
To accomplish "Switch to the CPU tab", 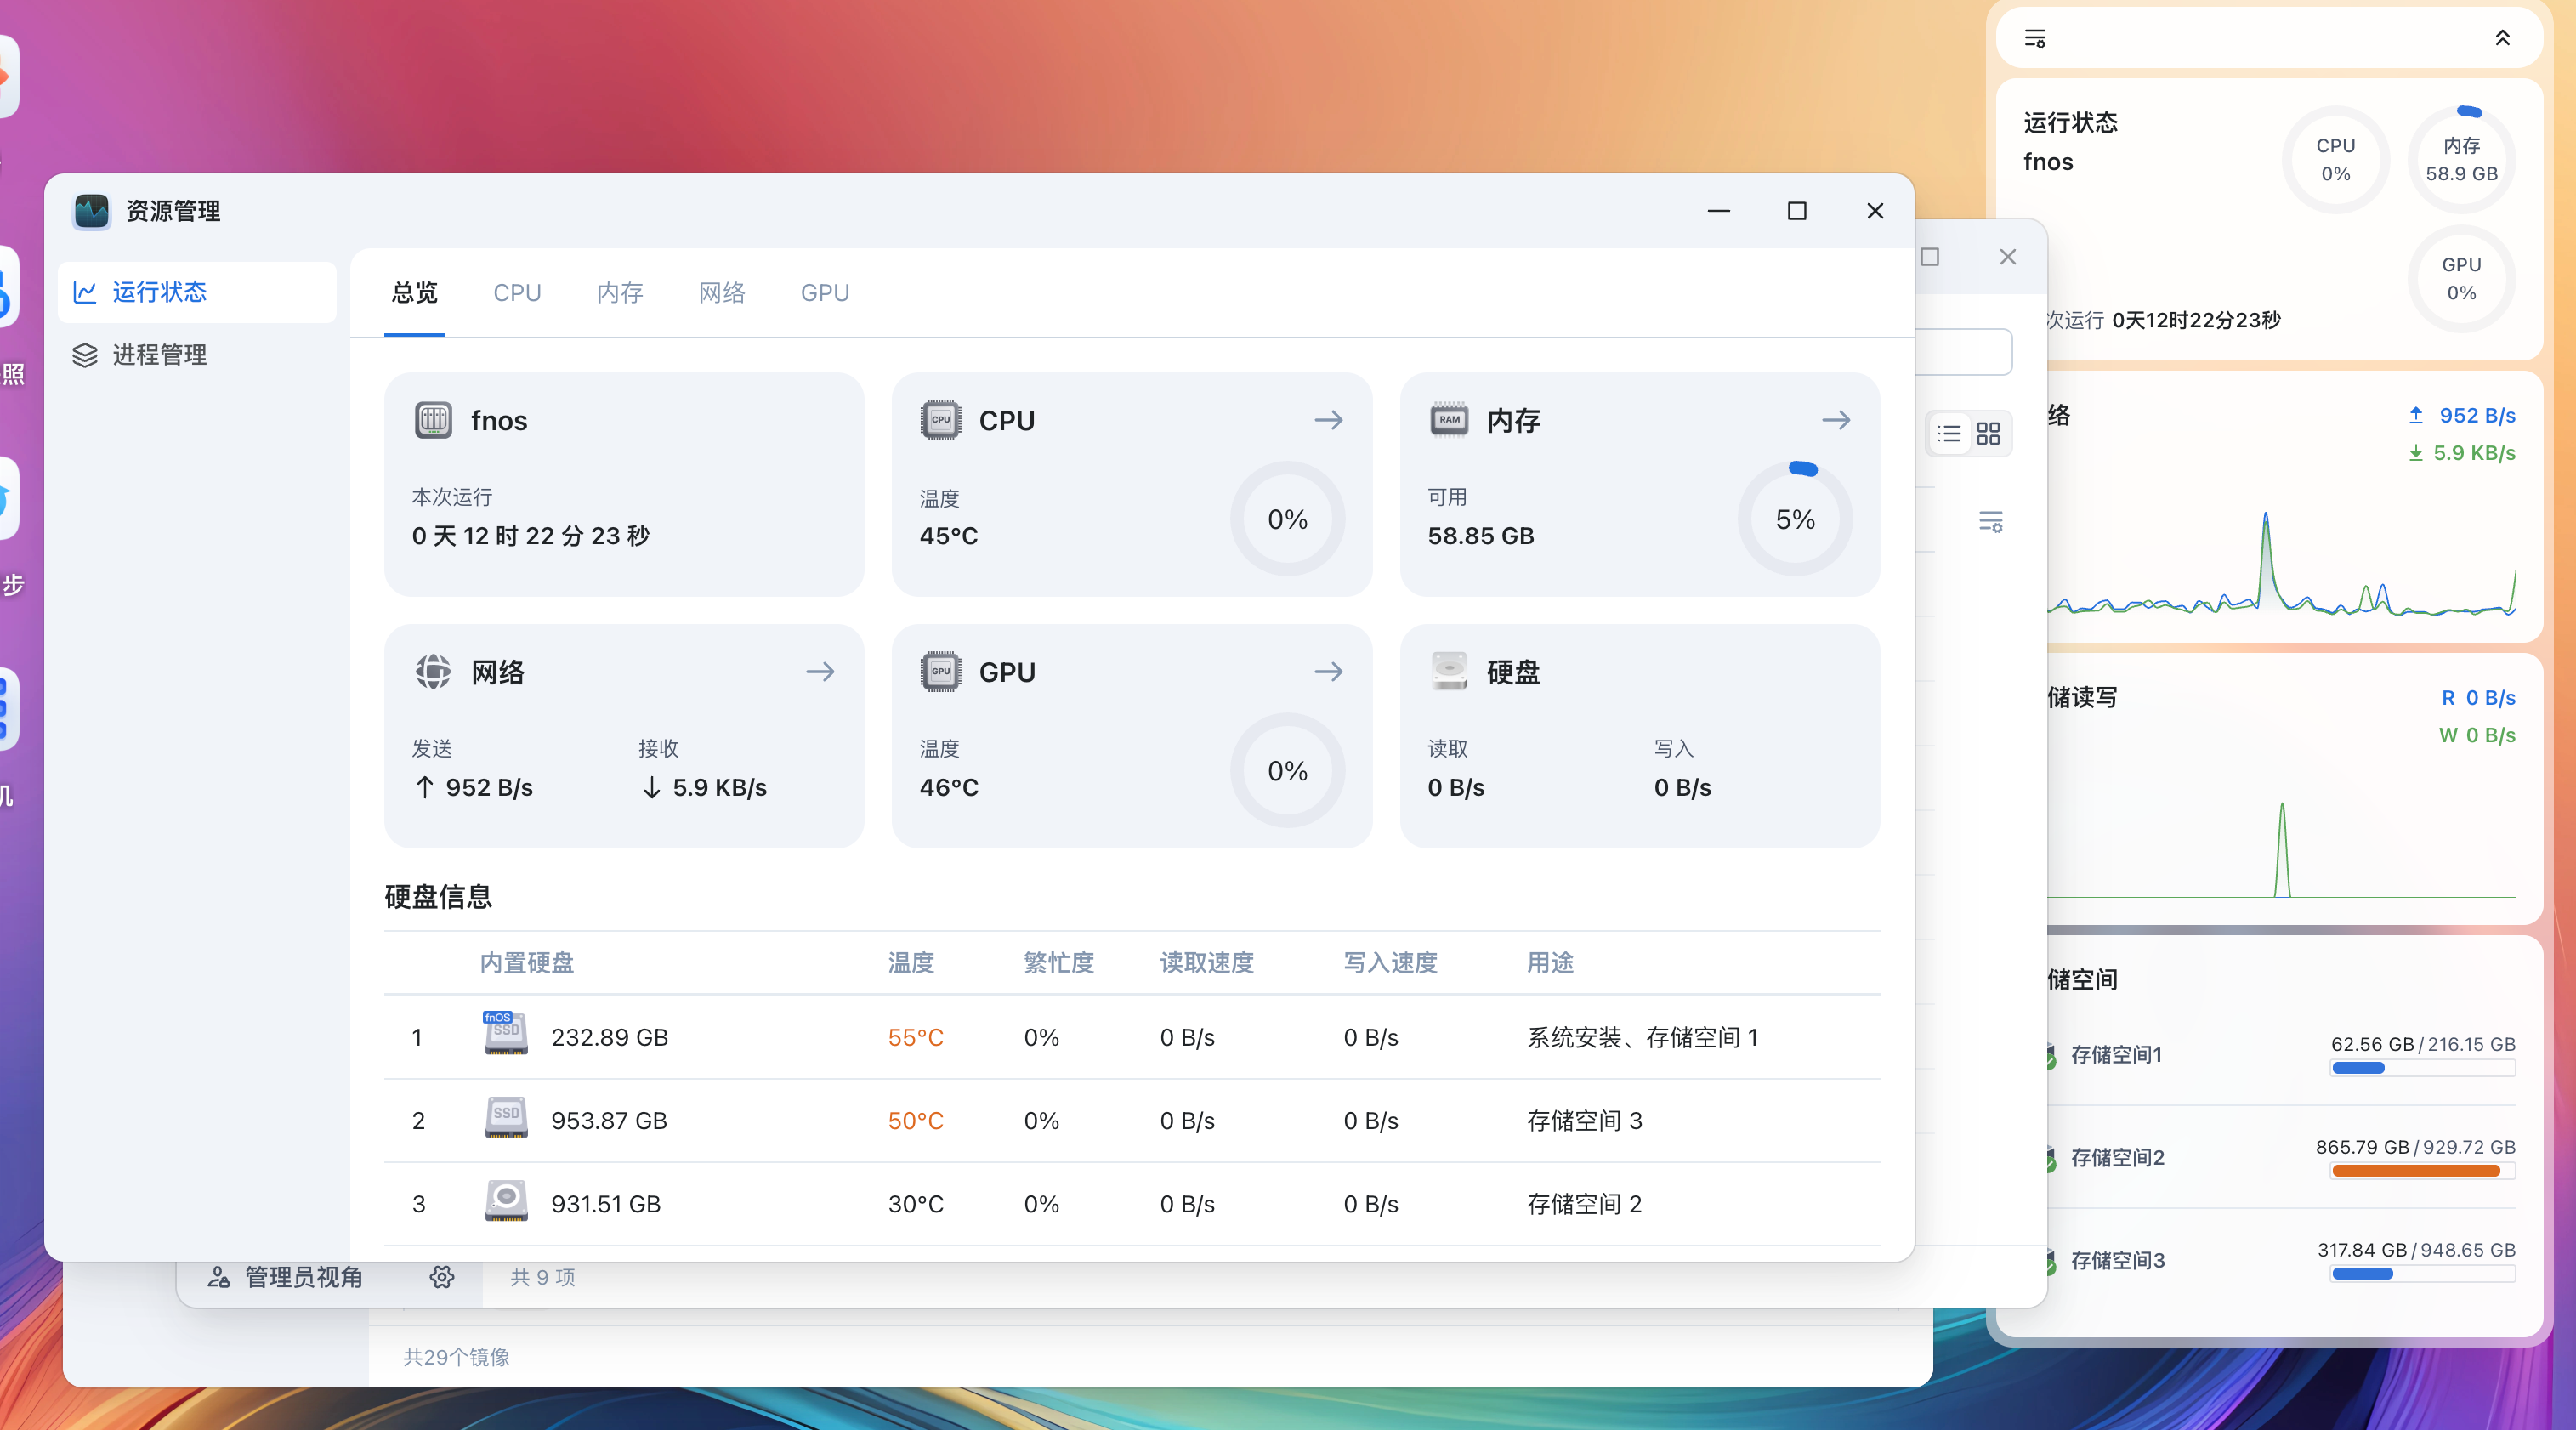I will (x=517, y=293).
